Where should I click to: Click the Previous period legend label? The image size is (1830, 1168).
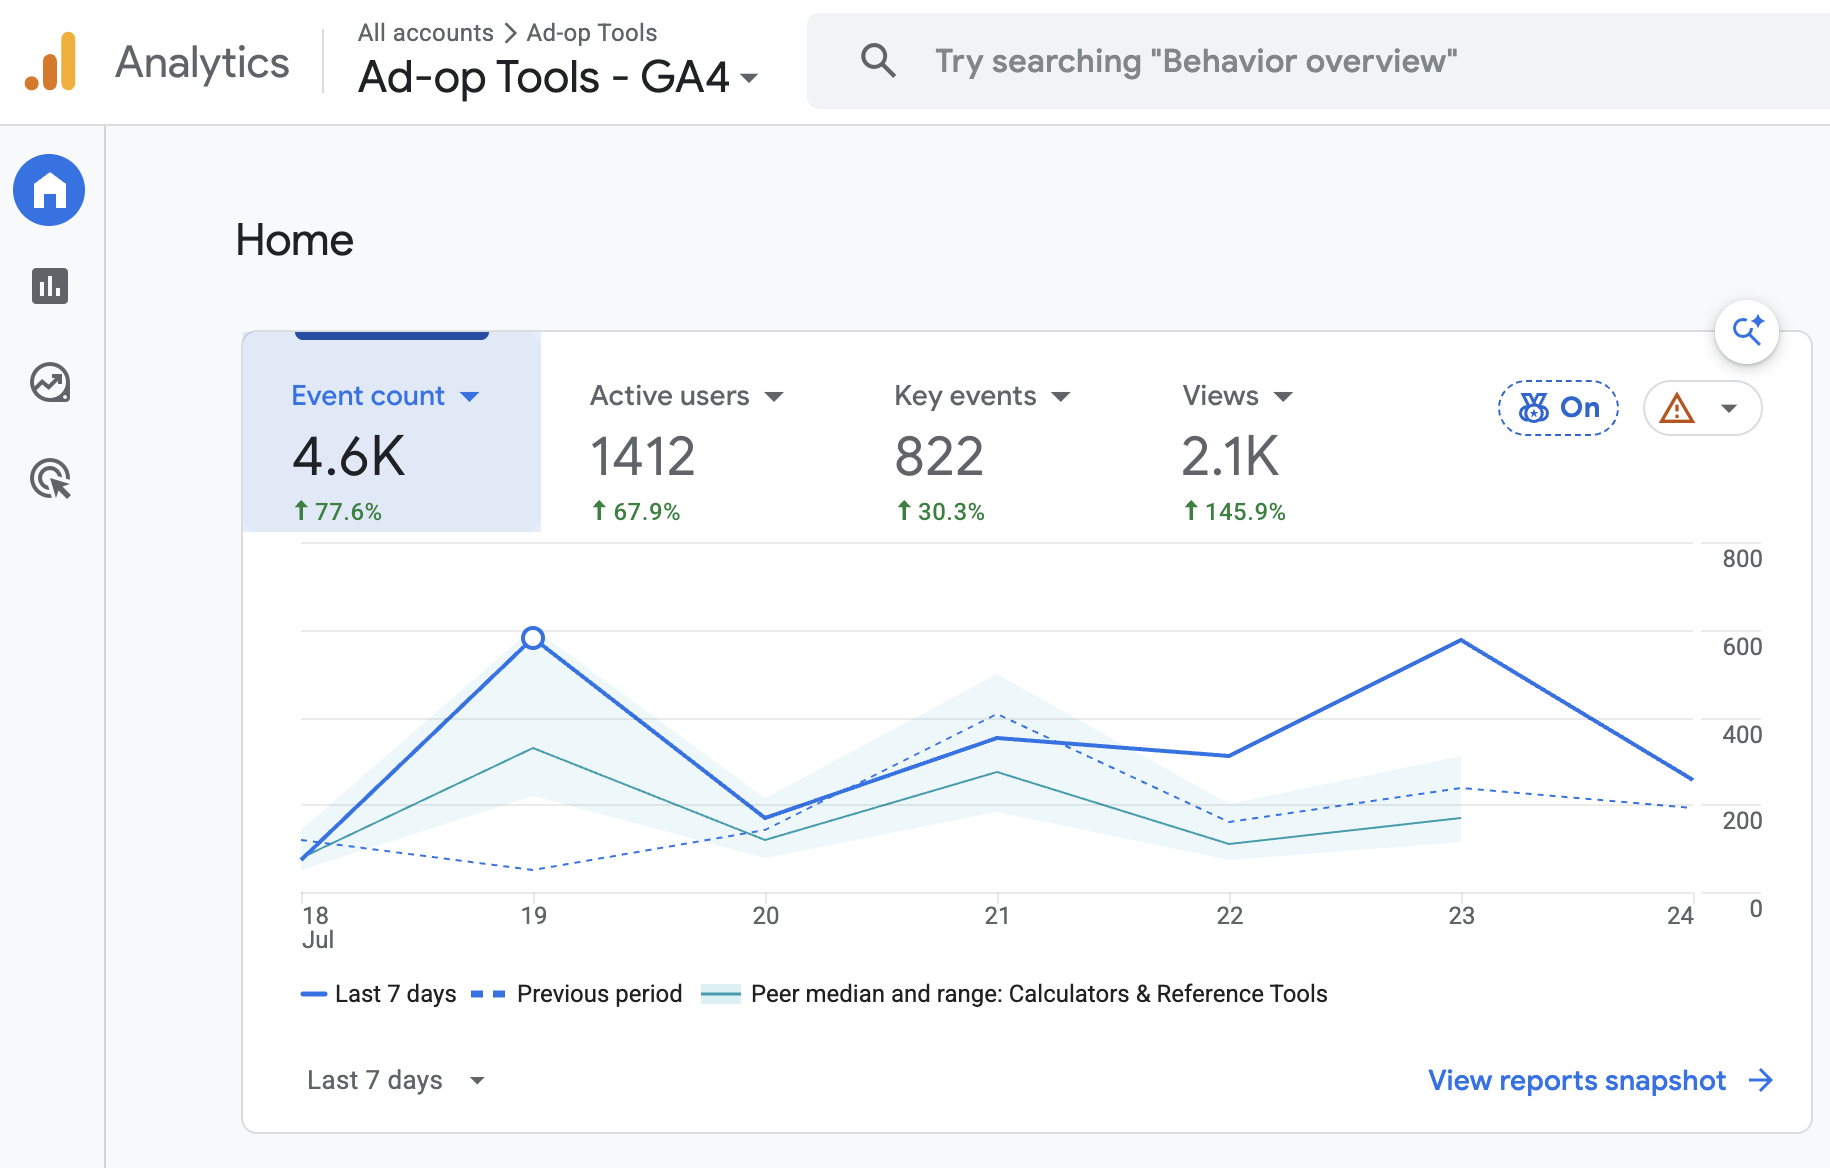pos(599,994)
